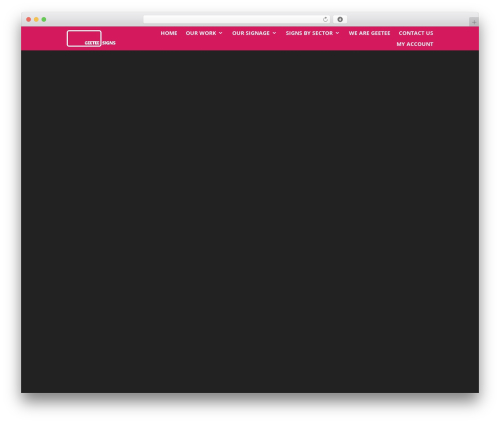
Task: Click the yellow minimize window dot
Action: (x=36, y=20)
